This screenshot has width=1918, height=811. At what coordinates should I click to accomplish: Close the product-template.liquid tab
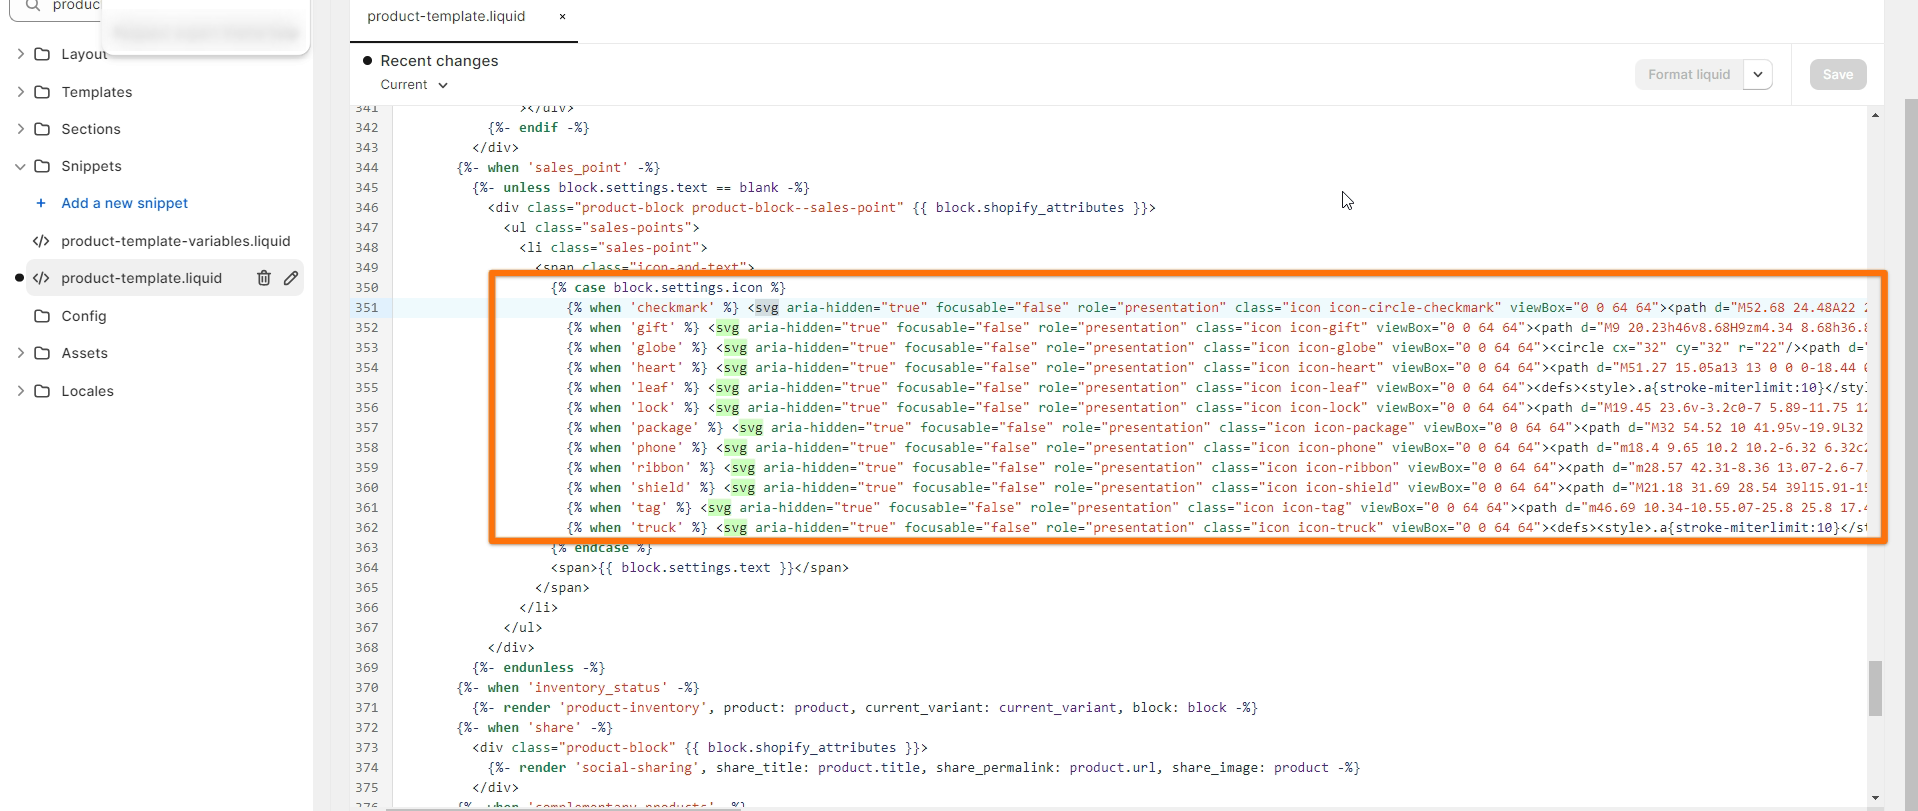562,17
